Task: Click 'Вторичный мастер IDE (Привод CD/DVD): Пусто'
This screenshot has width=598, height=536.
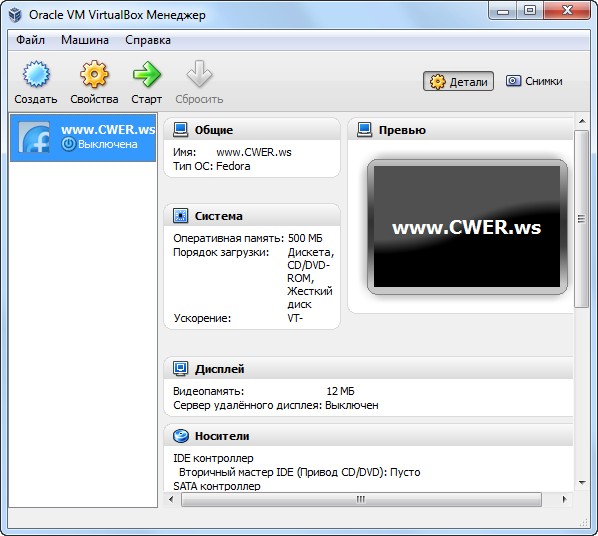Action: pyautogui.click(x=299, y=472)
